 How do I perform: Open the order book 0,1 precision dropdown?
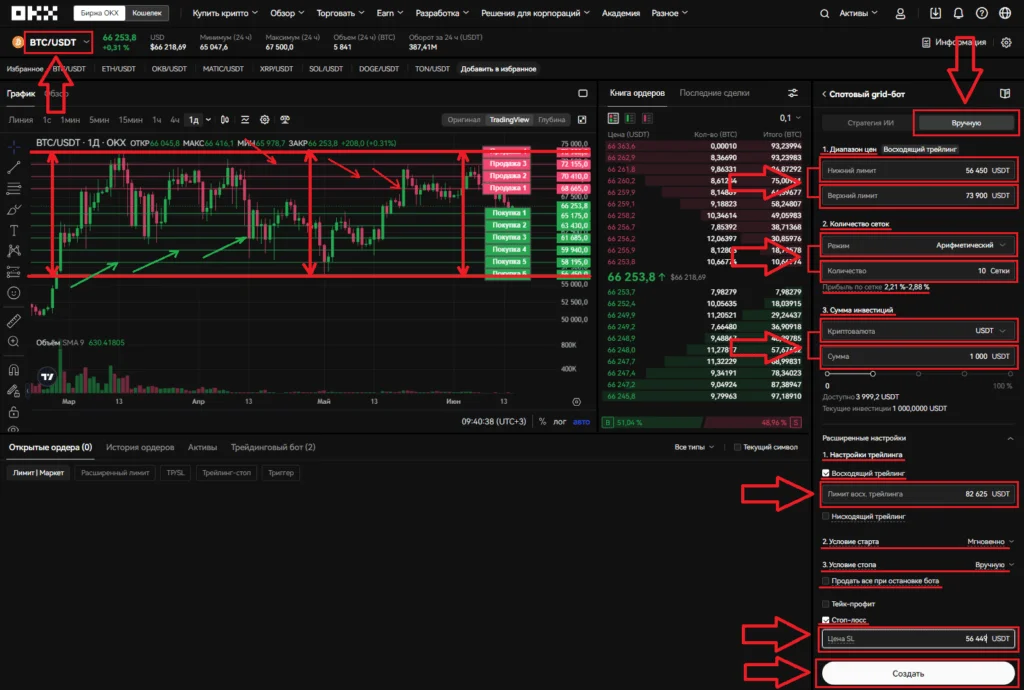790,118
